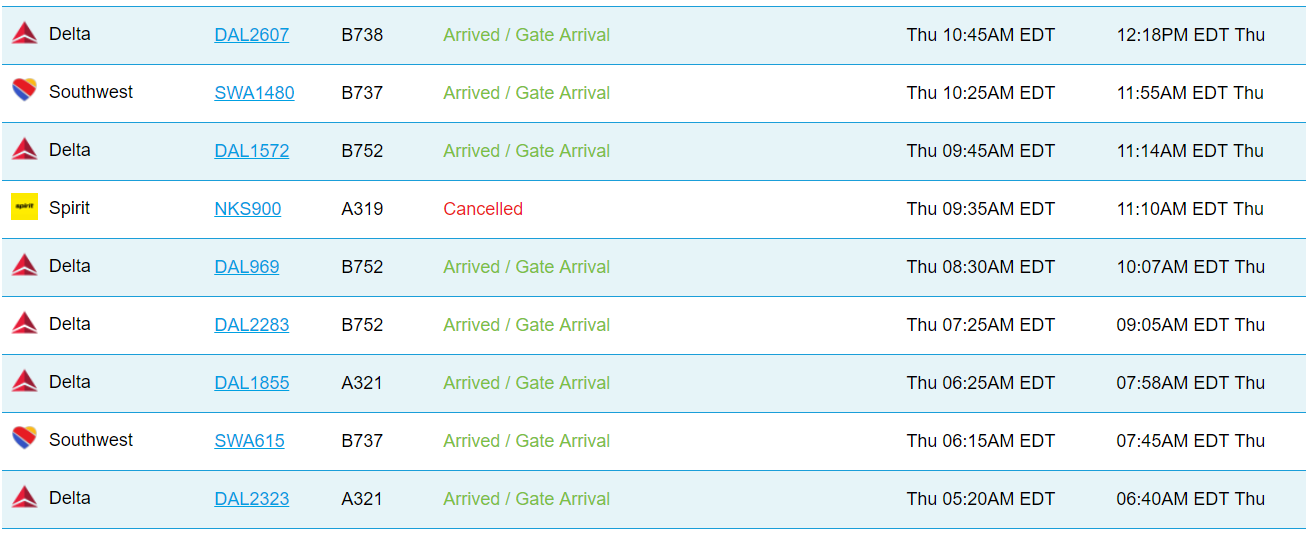View flight DAL969 via its link

pyautogui.click(x=247, y=267)
